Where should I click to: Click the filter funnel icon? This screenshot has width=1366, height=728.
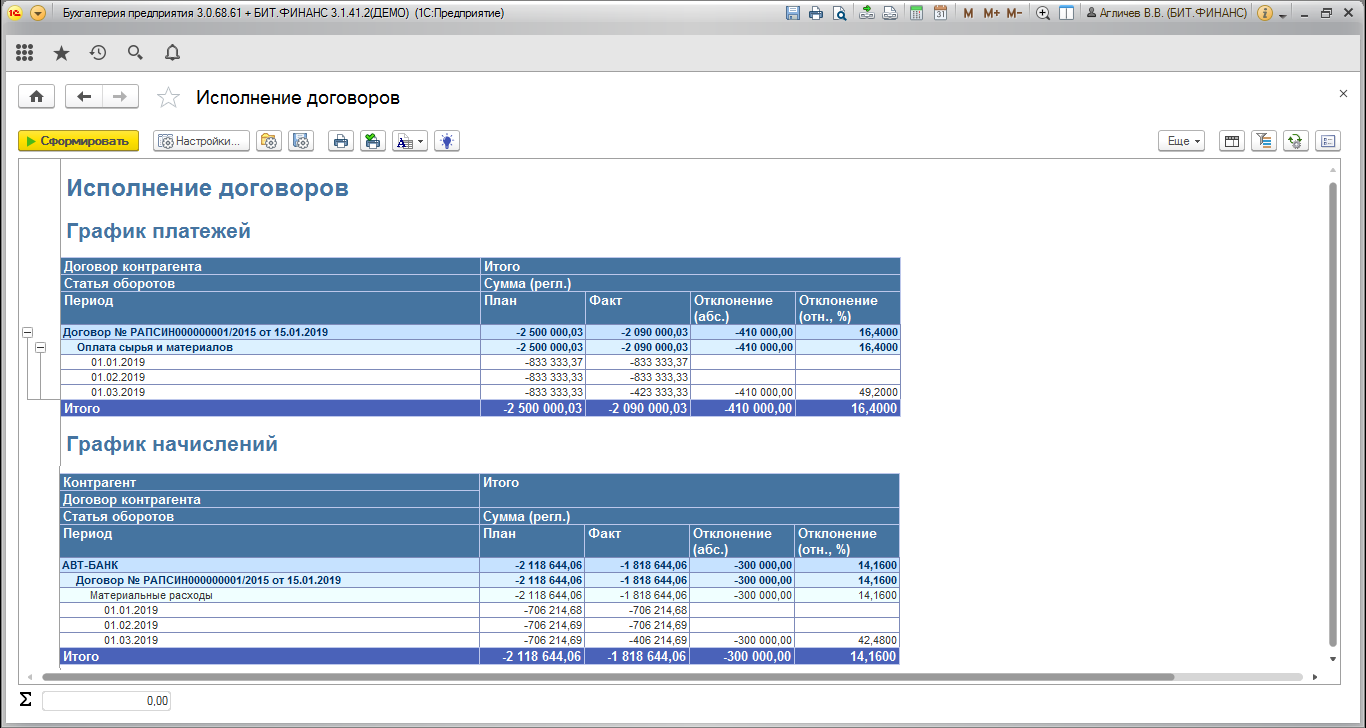1264,141
